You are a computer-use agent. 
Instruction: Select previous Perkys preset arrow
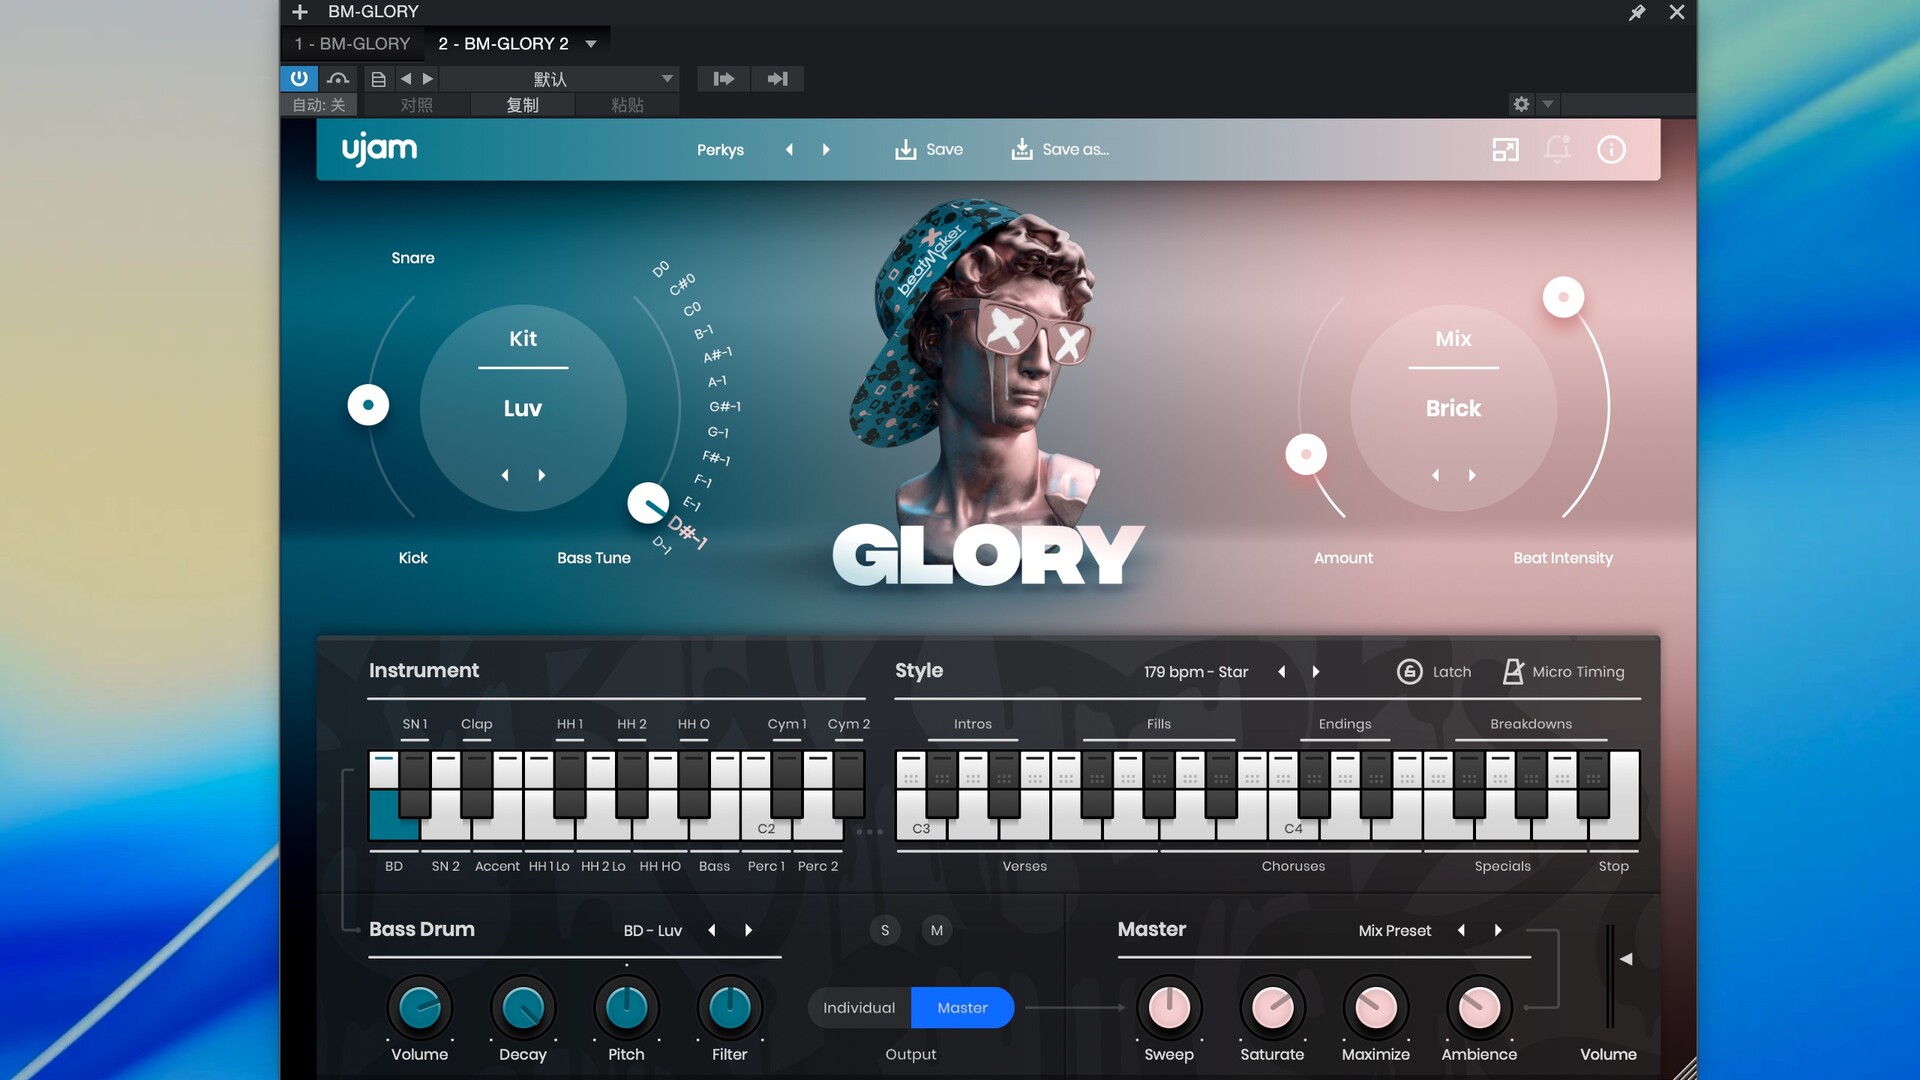789,150
